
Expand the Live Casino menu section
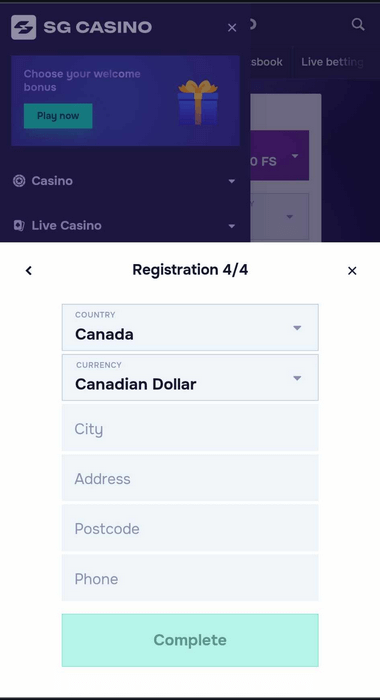click(x=231, y=226)
